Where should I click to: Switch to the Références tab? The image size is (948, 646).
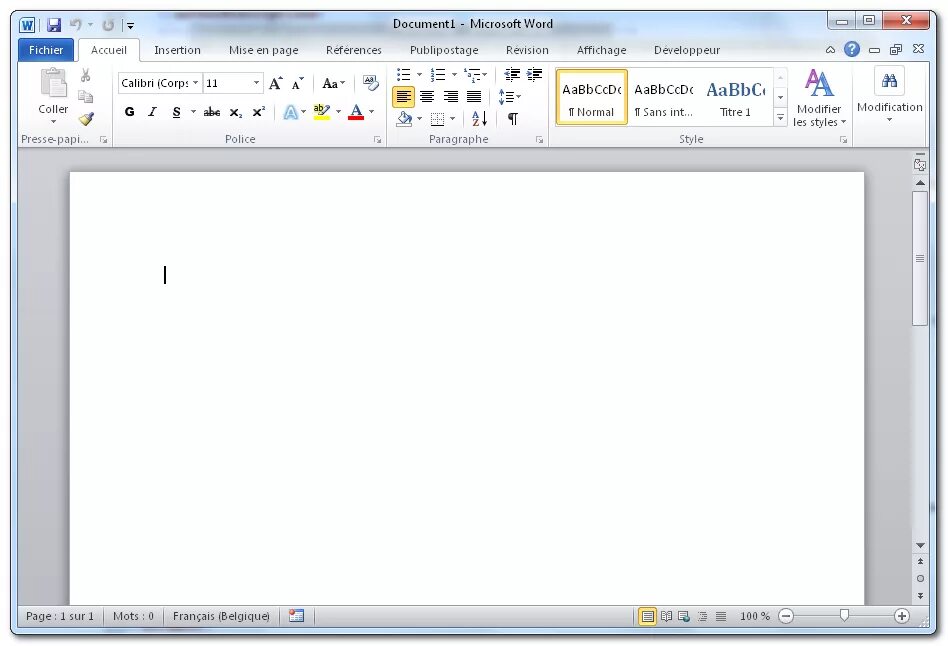(x=354, y=50)
